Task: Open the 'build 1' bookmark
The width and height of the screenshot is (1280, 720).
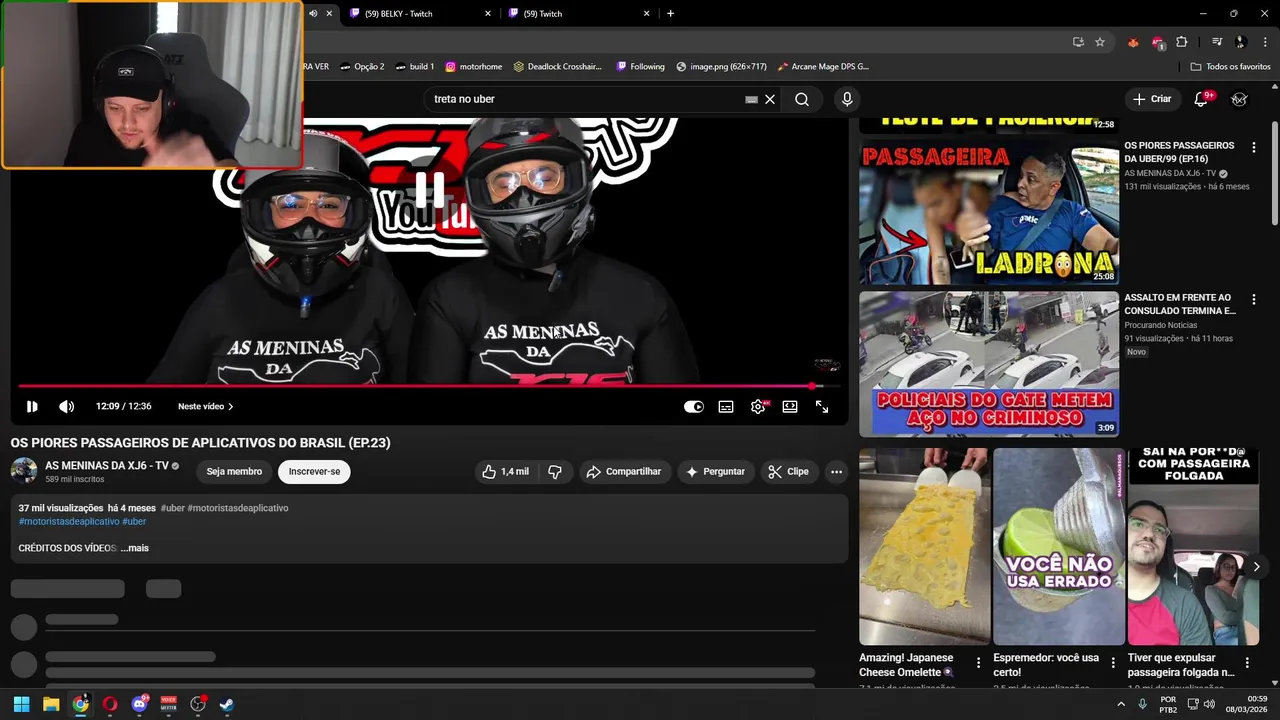Action: [x=415, y=67]
